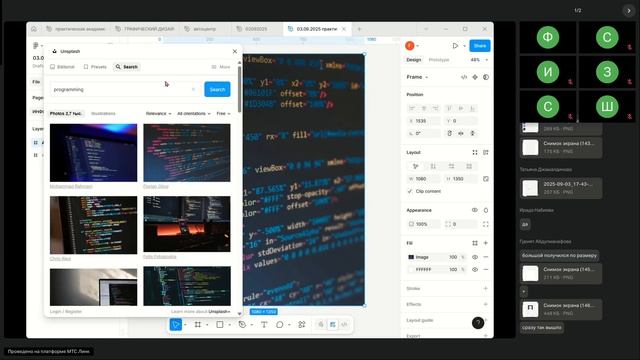Switch to the Editorial tab in Unsplash

(62, 67)
